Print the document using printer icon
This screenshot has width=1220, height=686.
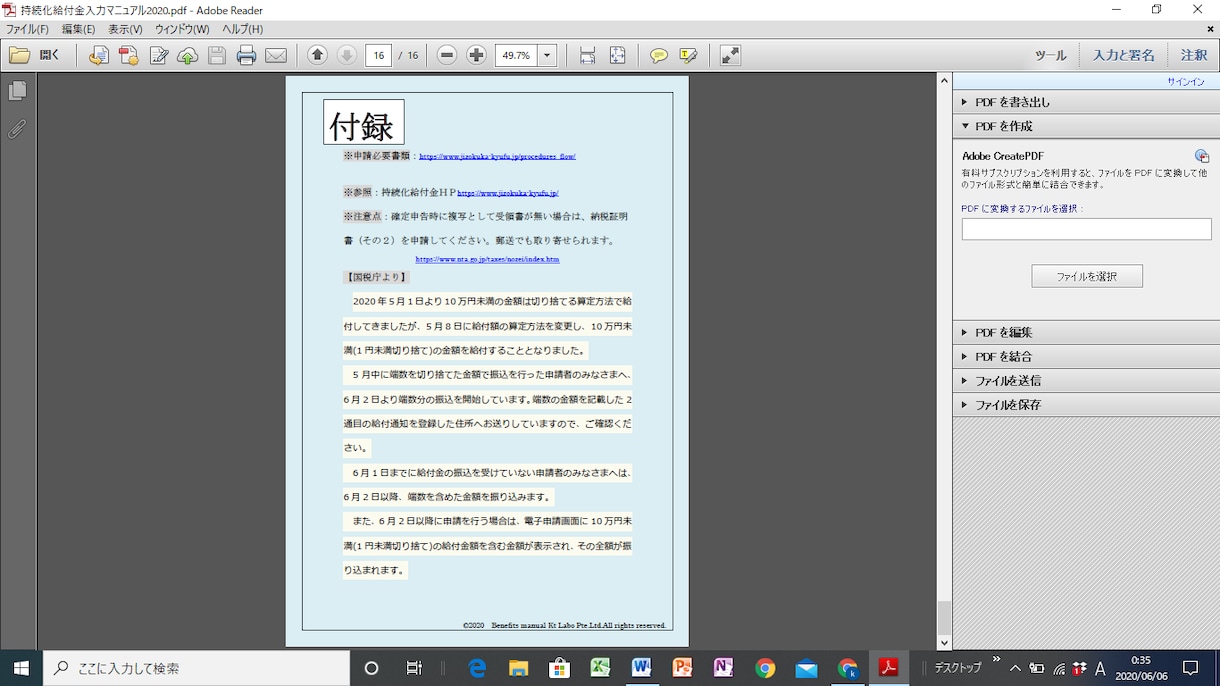246,56
